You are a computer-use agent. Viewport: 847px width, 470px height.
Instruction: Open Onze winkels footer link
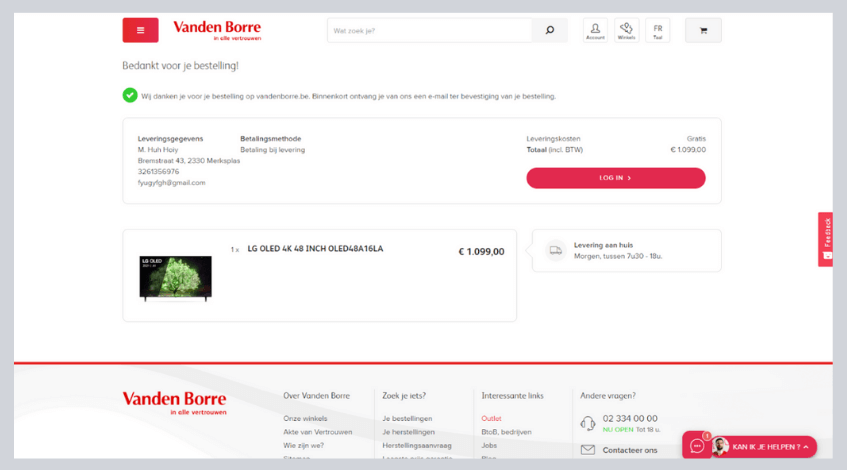(x=305, y=419)
